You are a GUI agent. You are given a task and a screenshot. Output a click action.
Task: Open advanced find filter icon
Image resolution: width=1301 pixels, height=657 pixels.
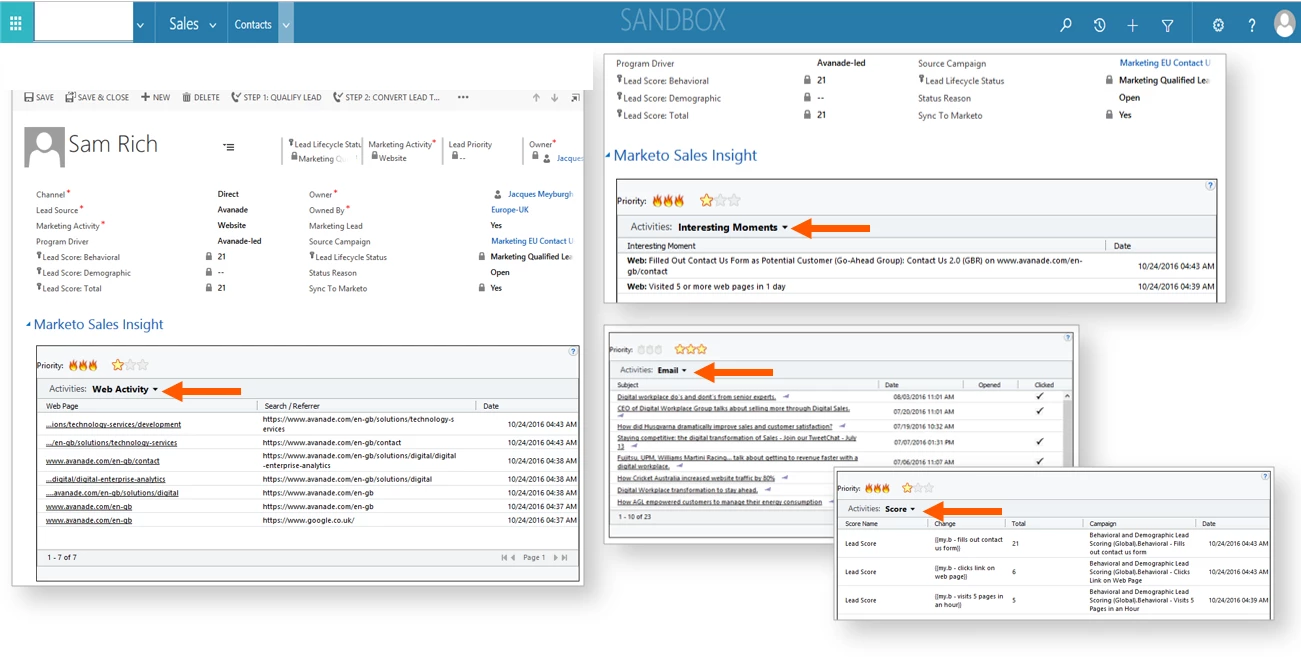click(1167, 25)
